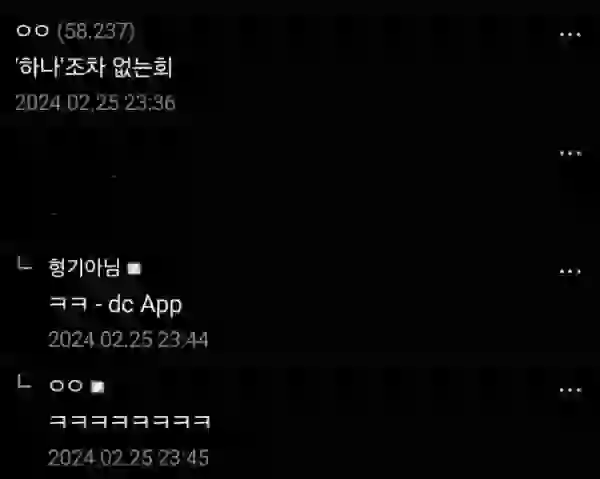Screen dimensions: 600x479
Task: Open the profile of nickname 형기아님
Action: [x=84, y=267]
